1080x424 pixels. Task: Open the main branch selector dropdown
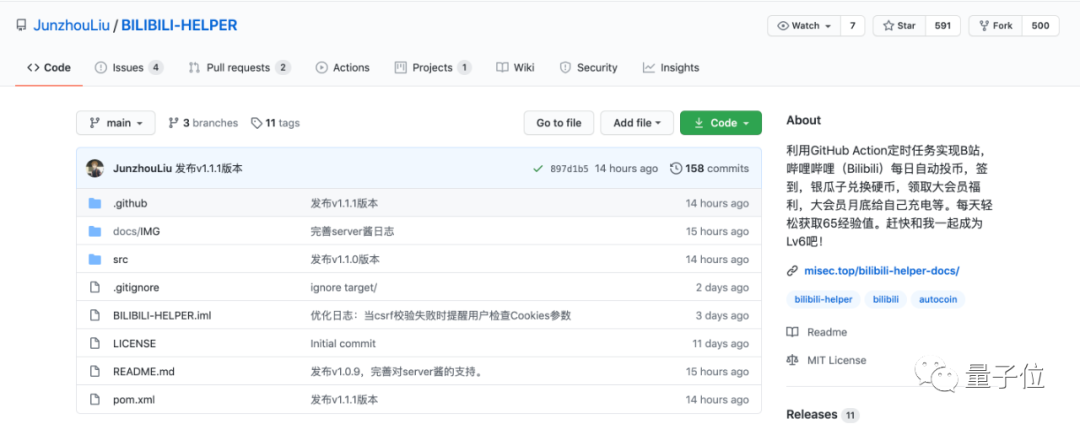116,123
